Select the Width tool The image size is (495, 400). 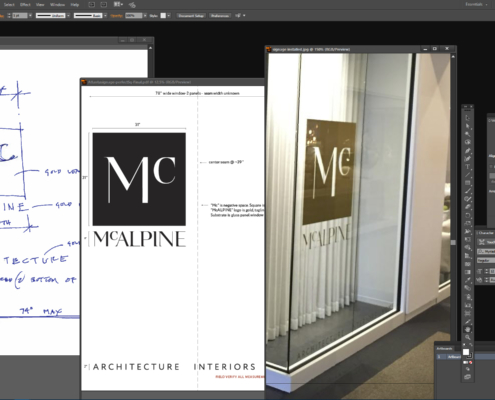tap(468, 231)
